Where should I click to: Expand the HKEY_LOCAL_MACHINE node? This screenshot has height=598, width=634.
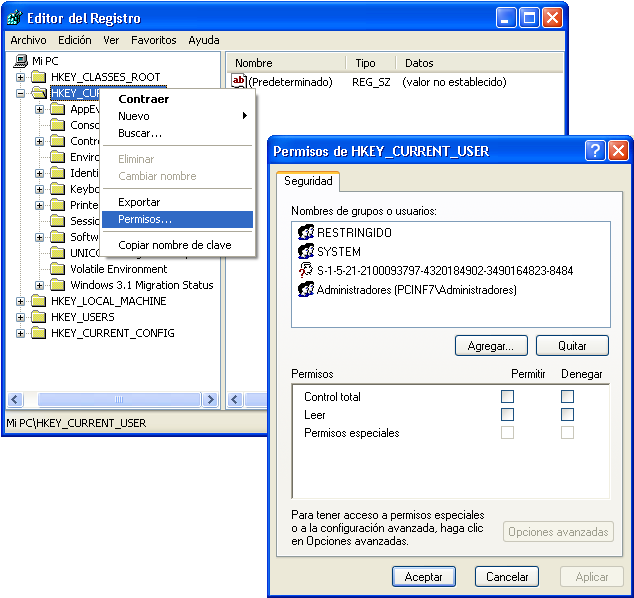[20, 301]
